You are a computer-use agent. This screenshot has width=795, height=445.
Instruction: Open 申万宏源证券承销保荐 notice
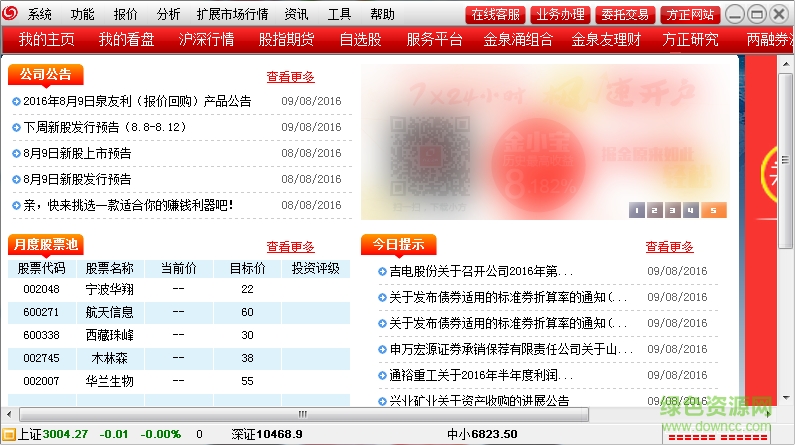click(511, 349)
